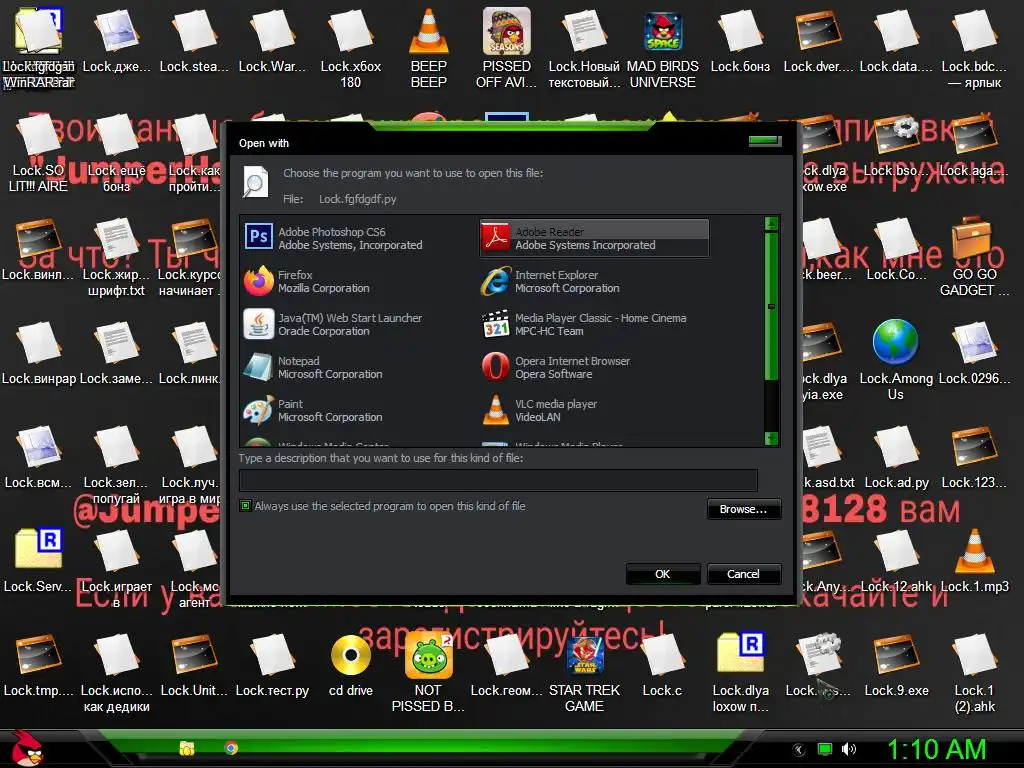Close the Open with dialog
The height and width of the screenshot is (768, 1024).
click(x=765, y=140)
